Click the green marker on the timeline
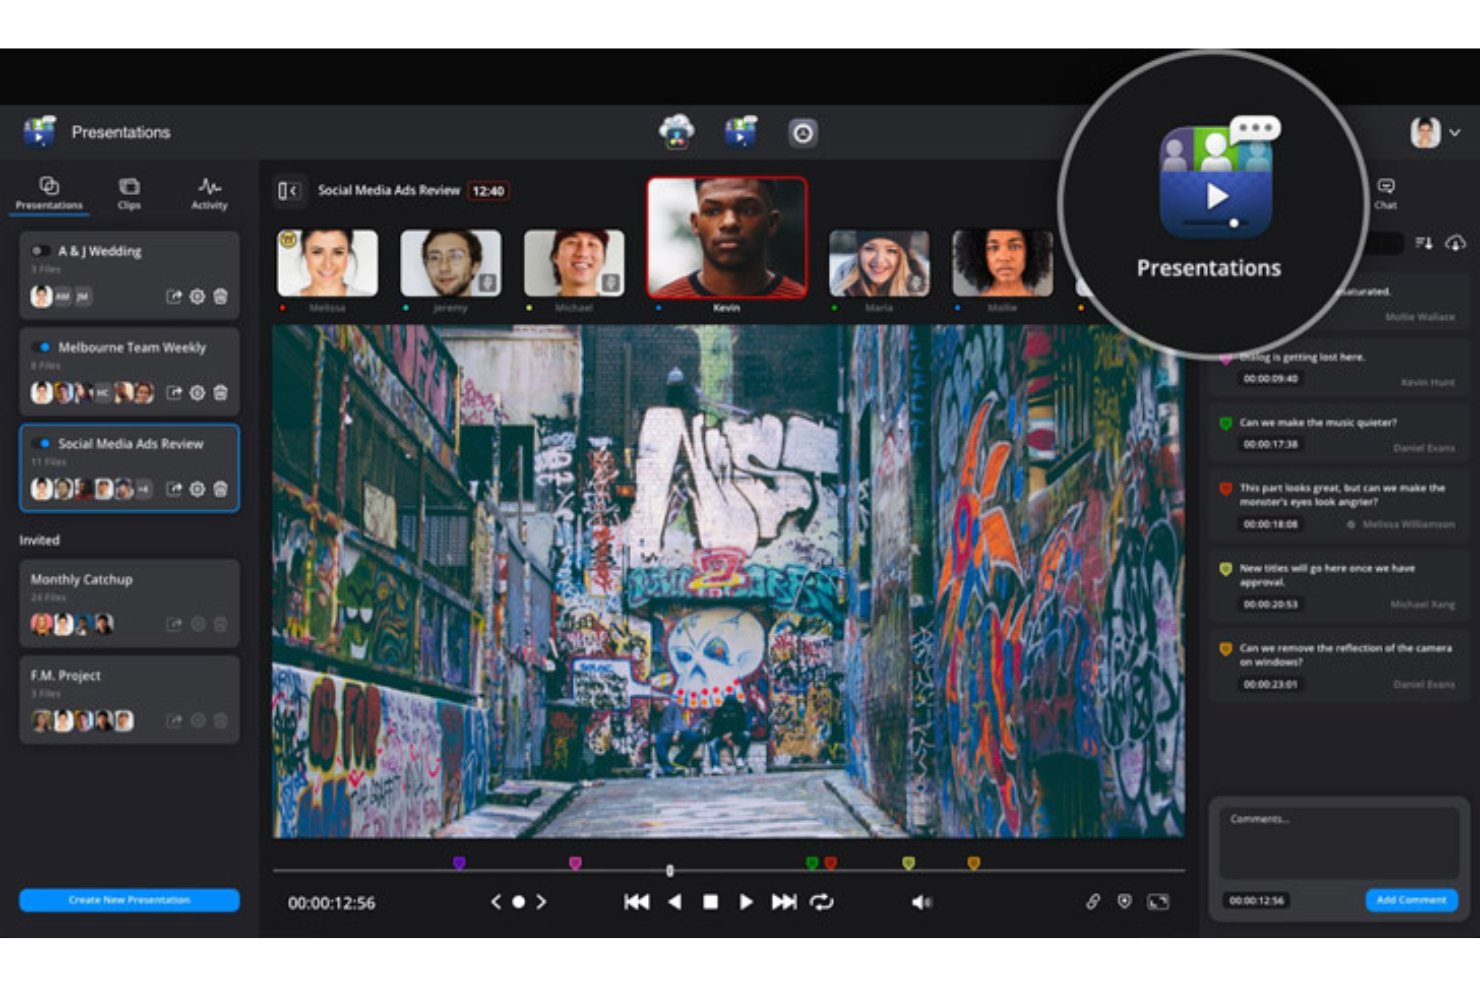This screenshot has height=987, width=1480. point(812,862)
